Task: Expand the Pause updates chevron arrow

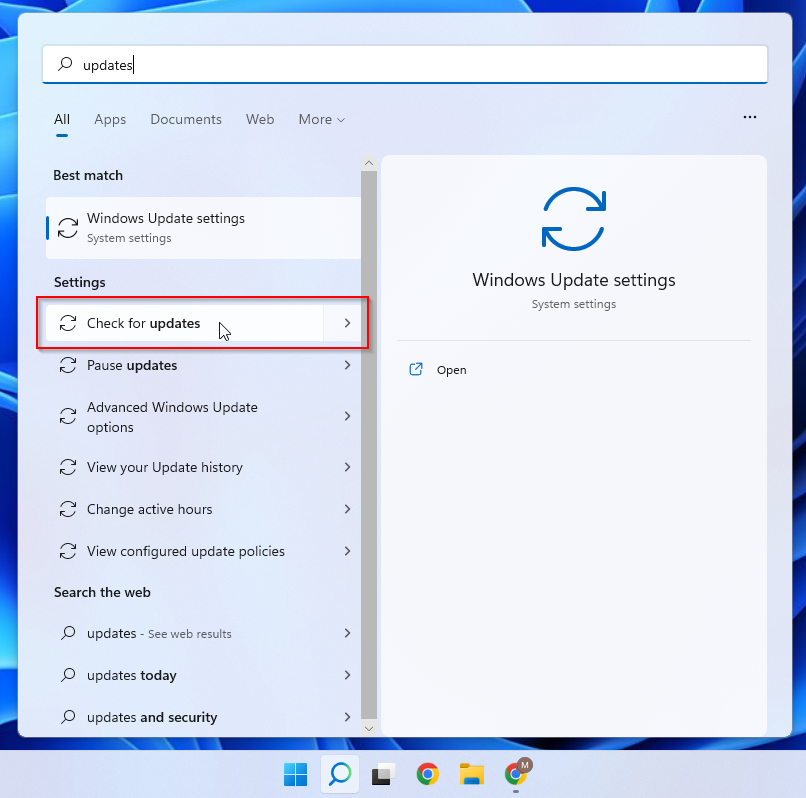Action: [347, 365]
